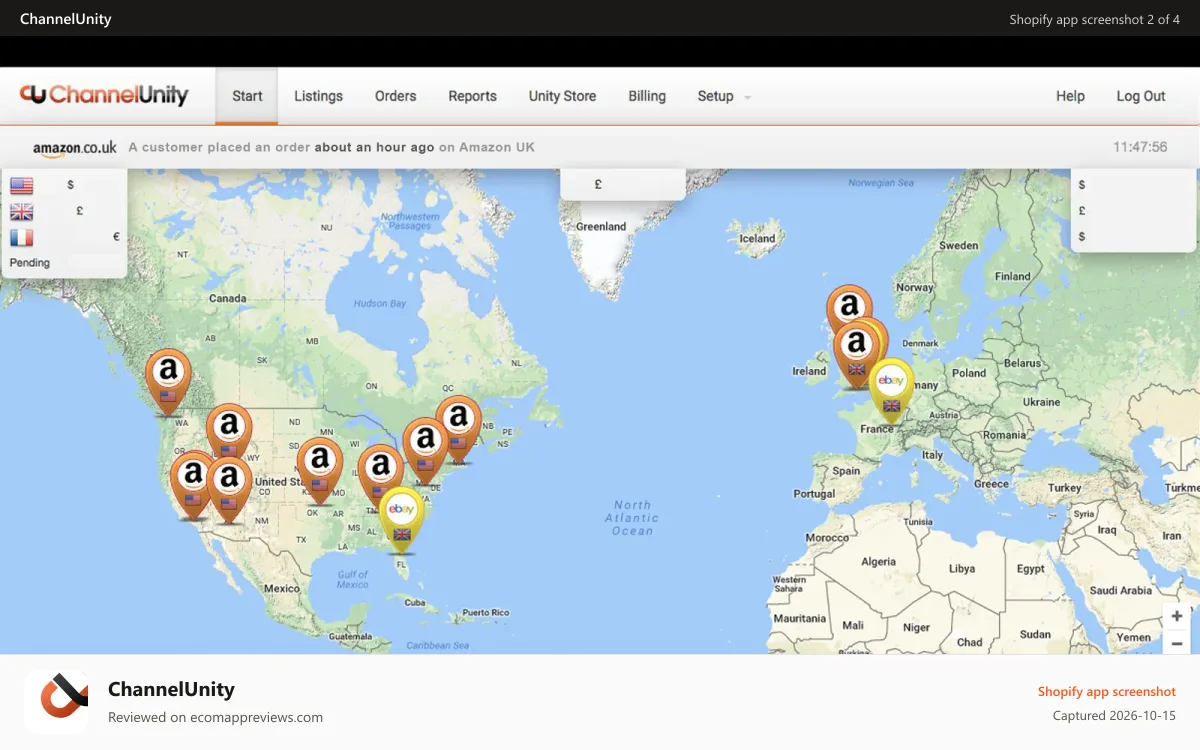Click the North Atlantic Ocean label

pyautogui.click(x=632, y=518)
